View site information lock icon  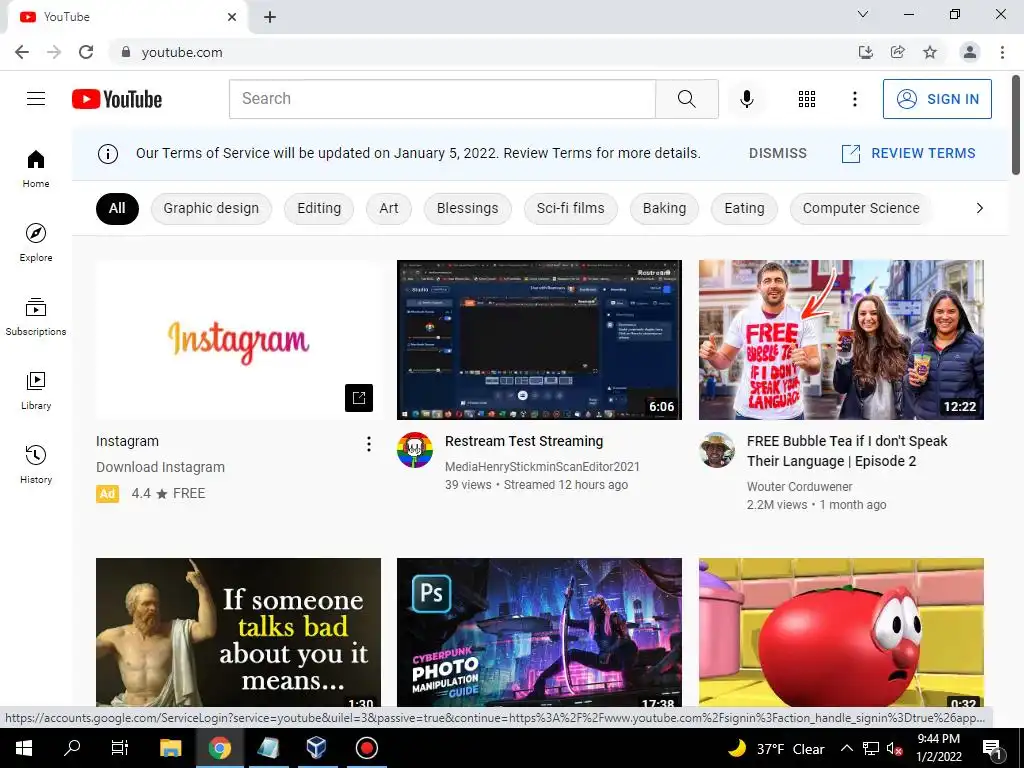coord(126,52)
